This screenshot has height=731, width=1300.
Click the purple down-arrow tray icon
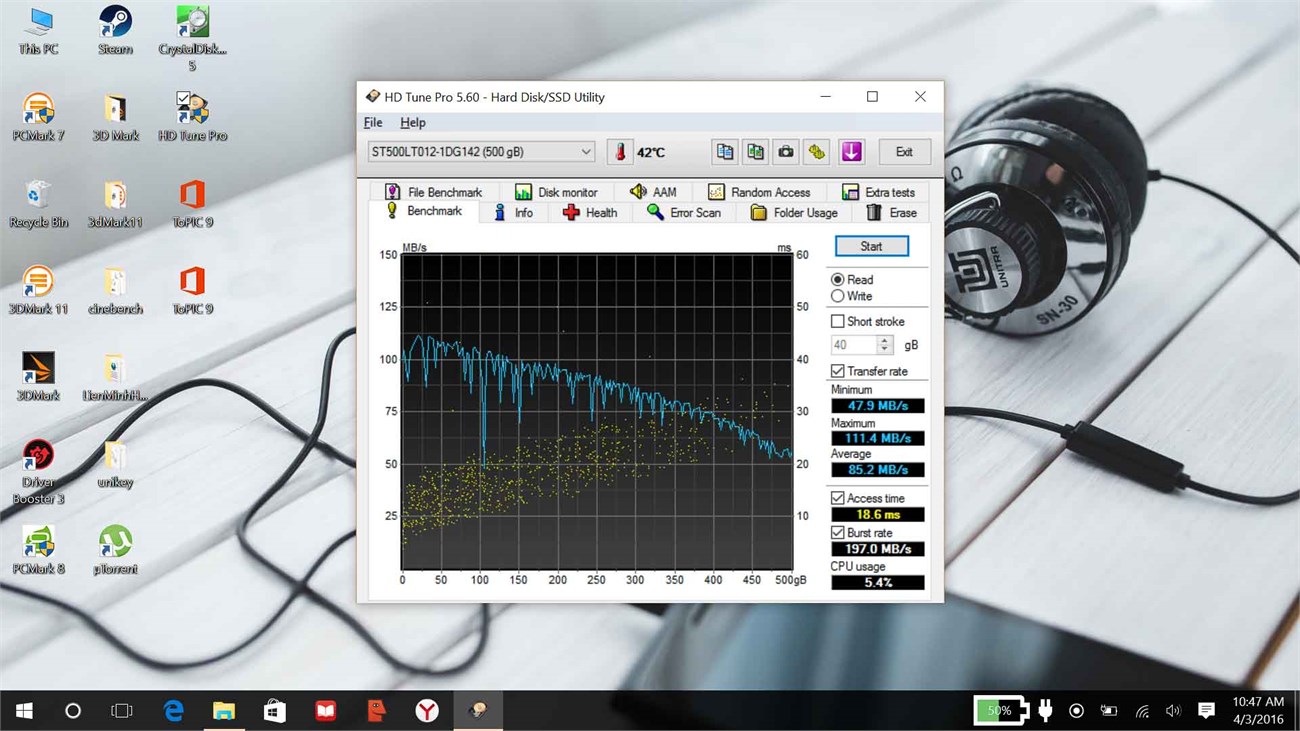(x=850, y=152)
